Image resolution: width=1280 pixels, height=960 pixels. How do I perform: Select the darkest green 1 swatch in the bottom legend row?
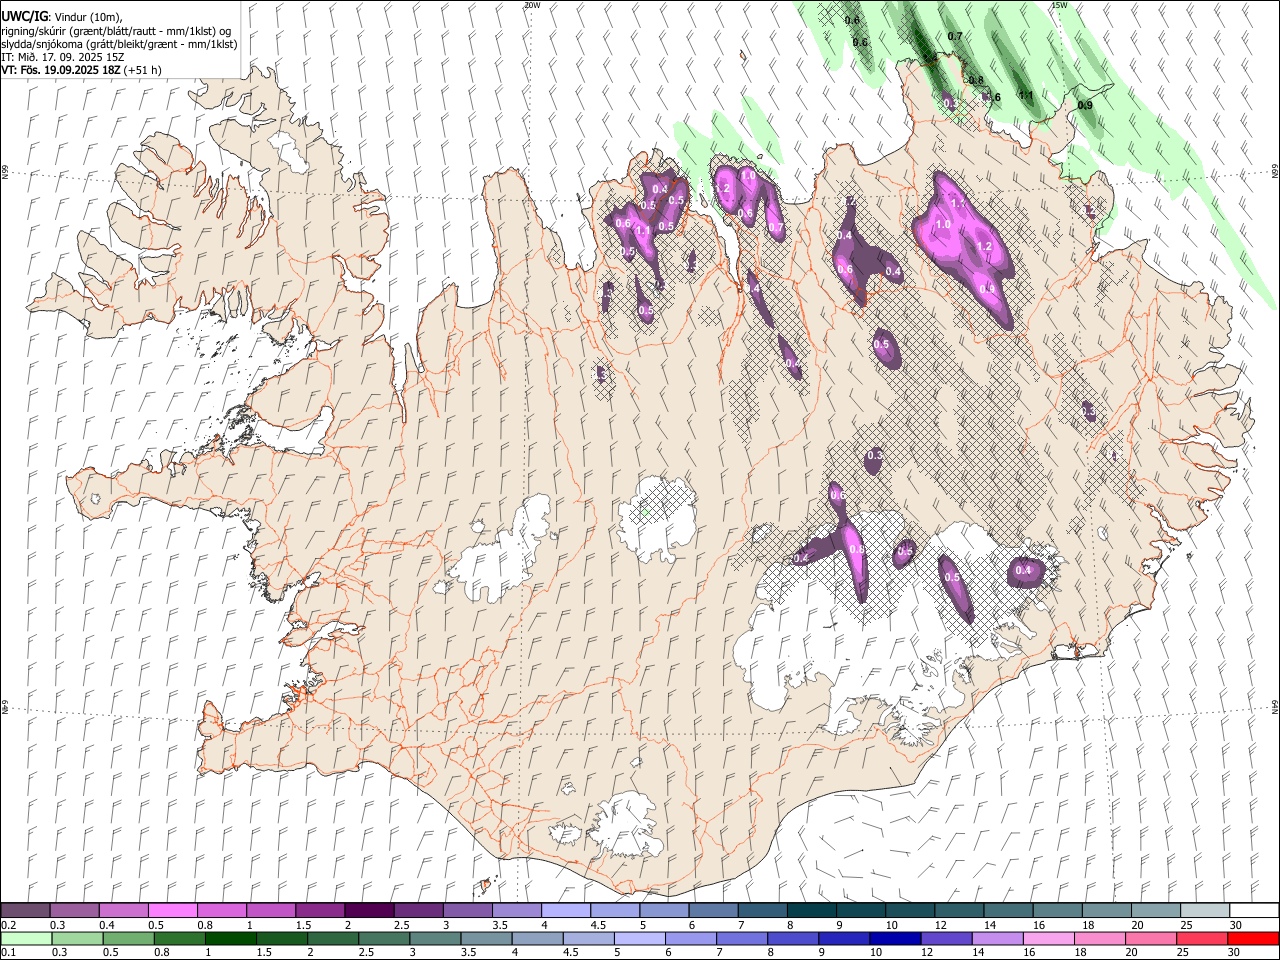tap(230, 938)
